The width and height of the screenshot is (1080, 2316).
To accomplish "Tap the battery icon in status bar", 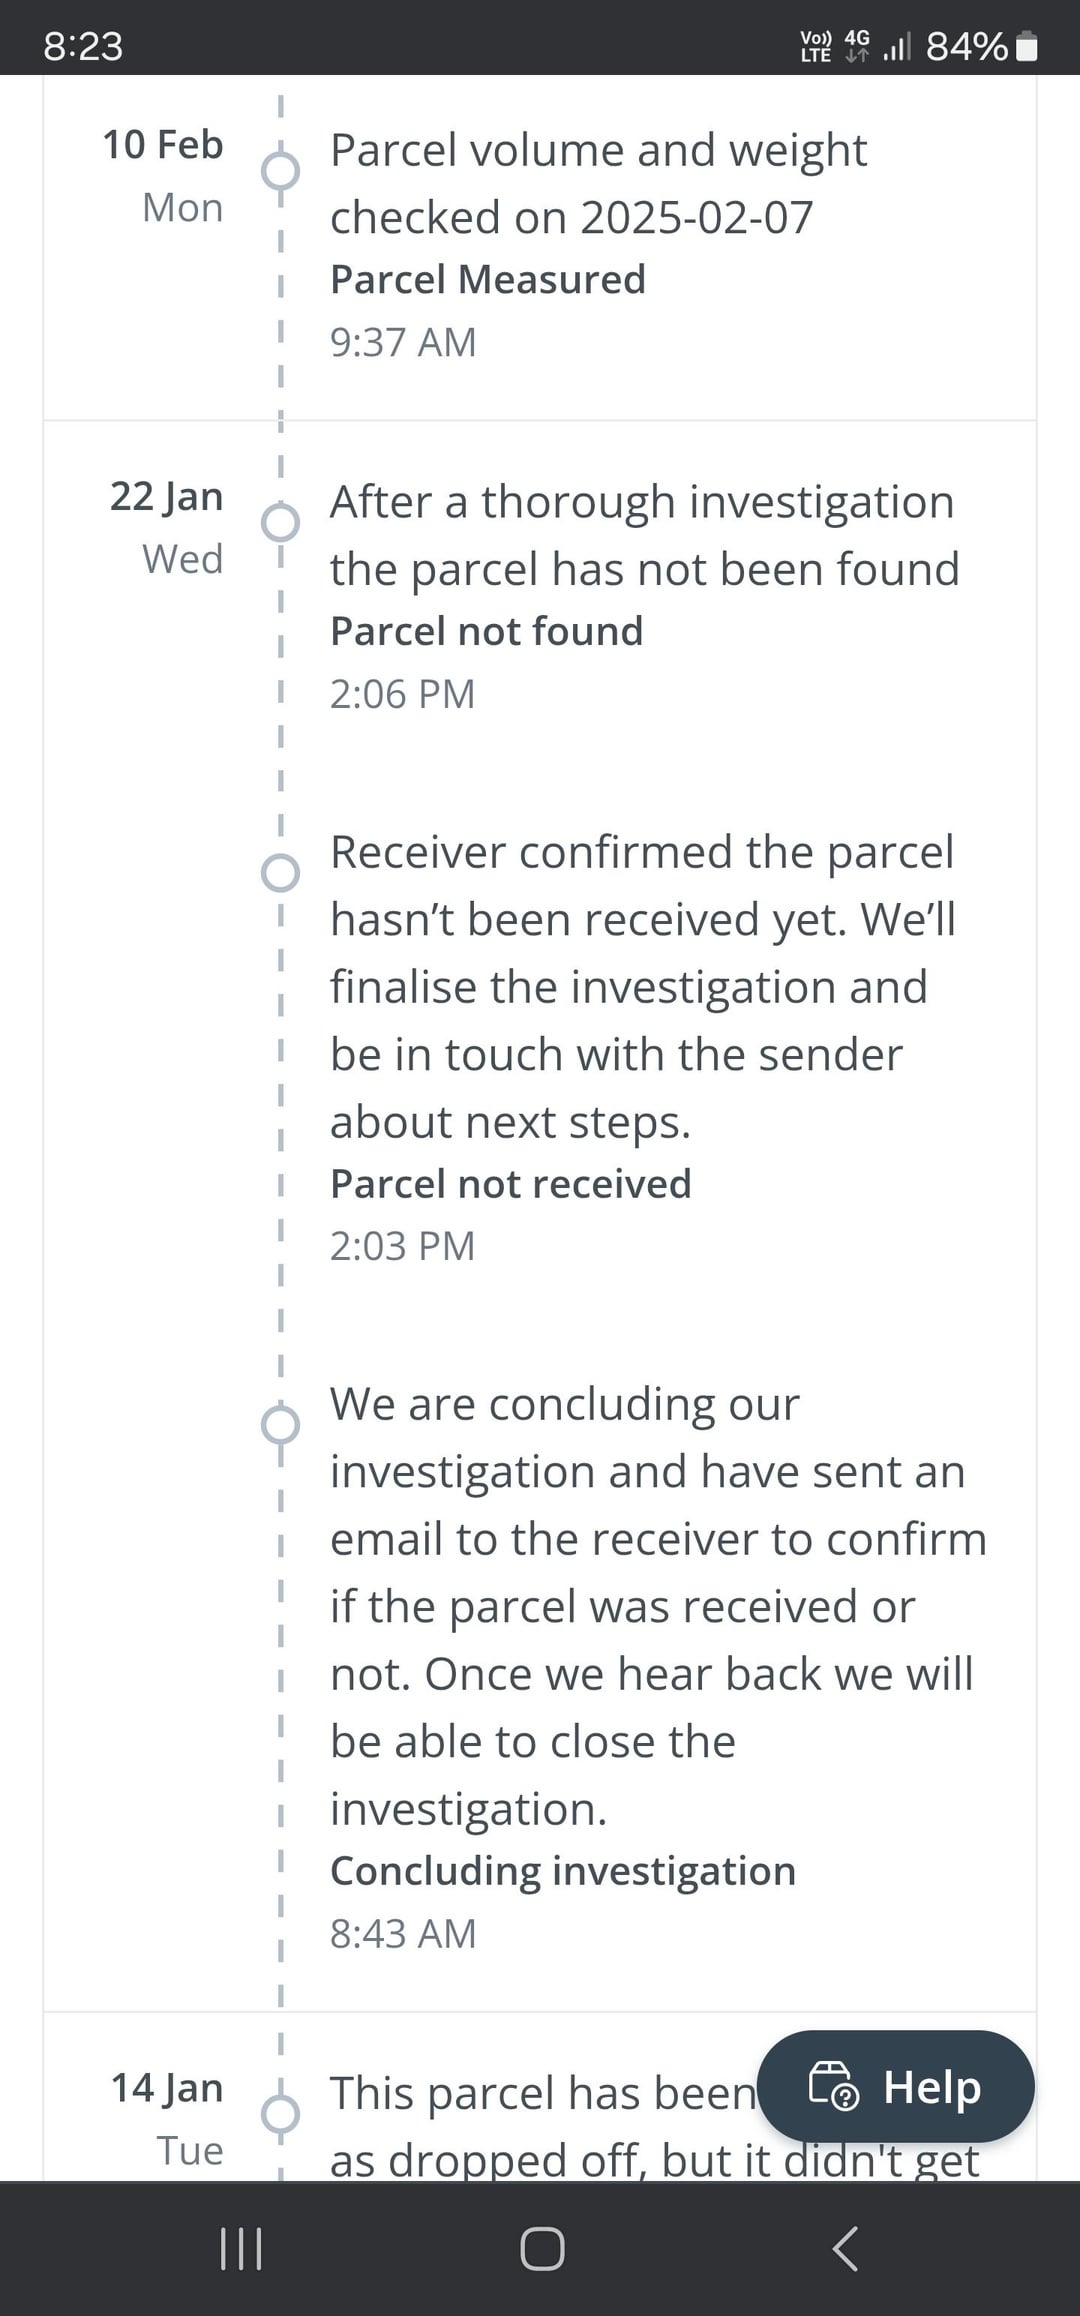I will tap(1026, 46).
